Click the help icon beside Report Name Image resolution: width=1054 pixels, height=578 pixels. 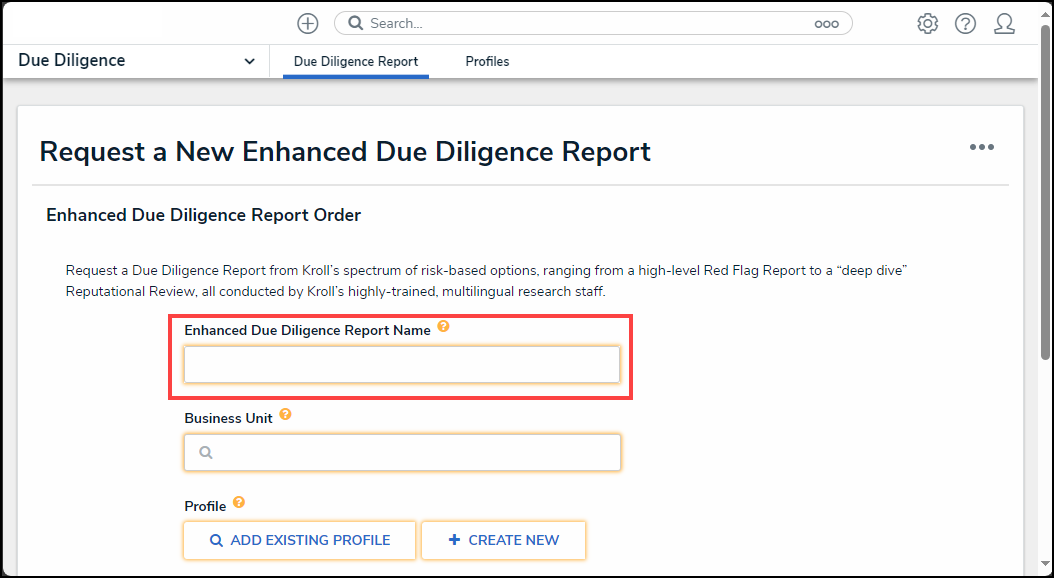tap(443, 327)
